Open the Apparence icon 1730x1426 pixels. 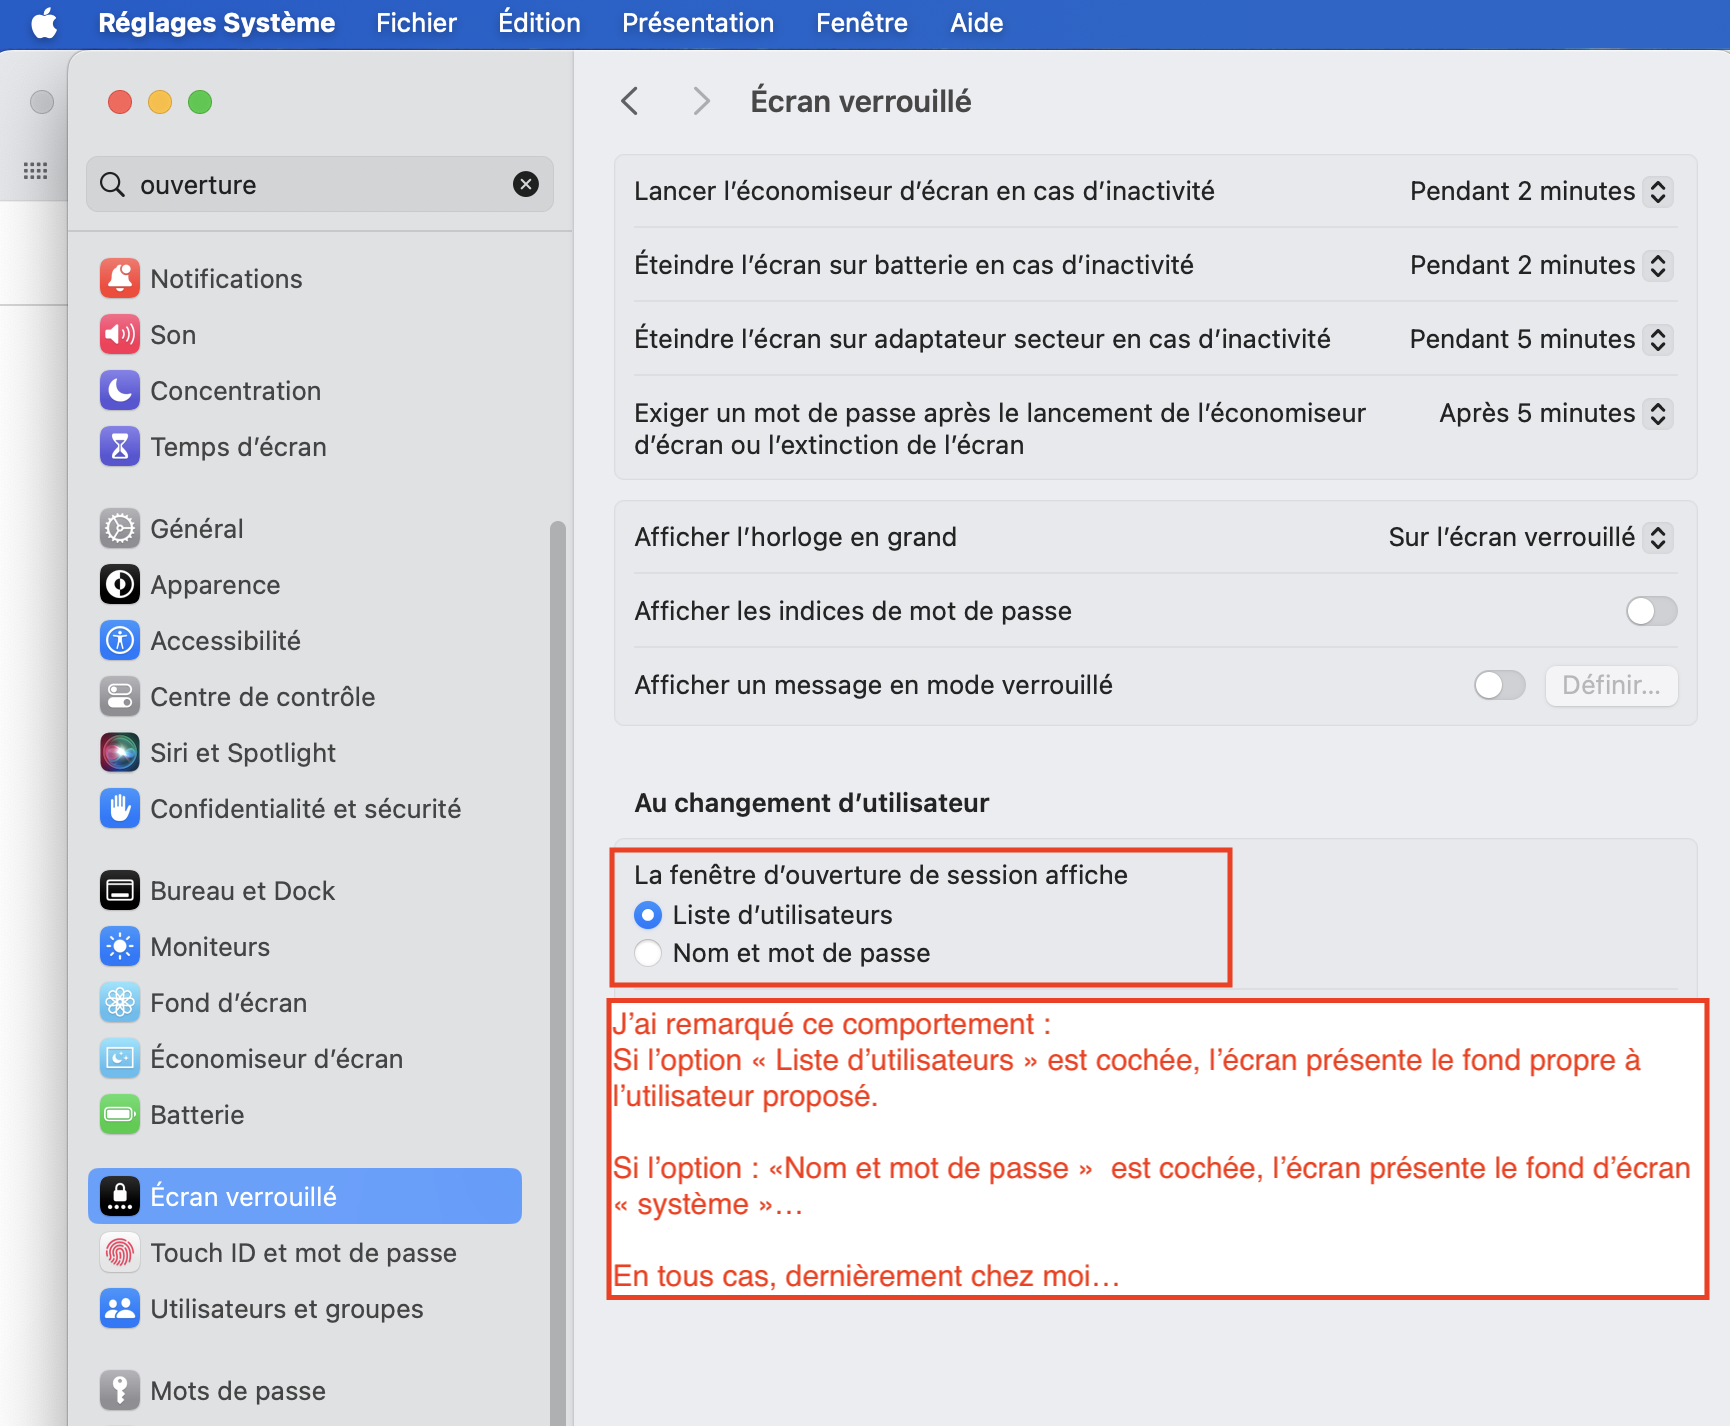point(120,584)
